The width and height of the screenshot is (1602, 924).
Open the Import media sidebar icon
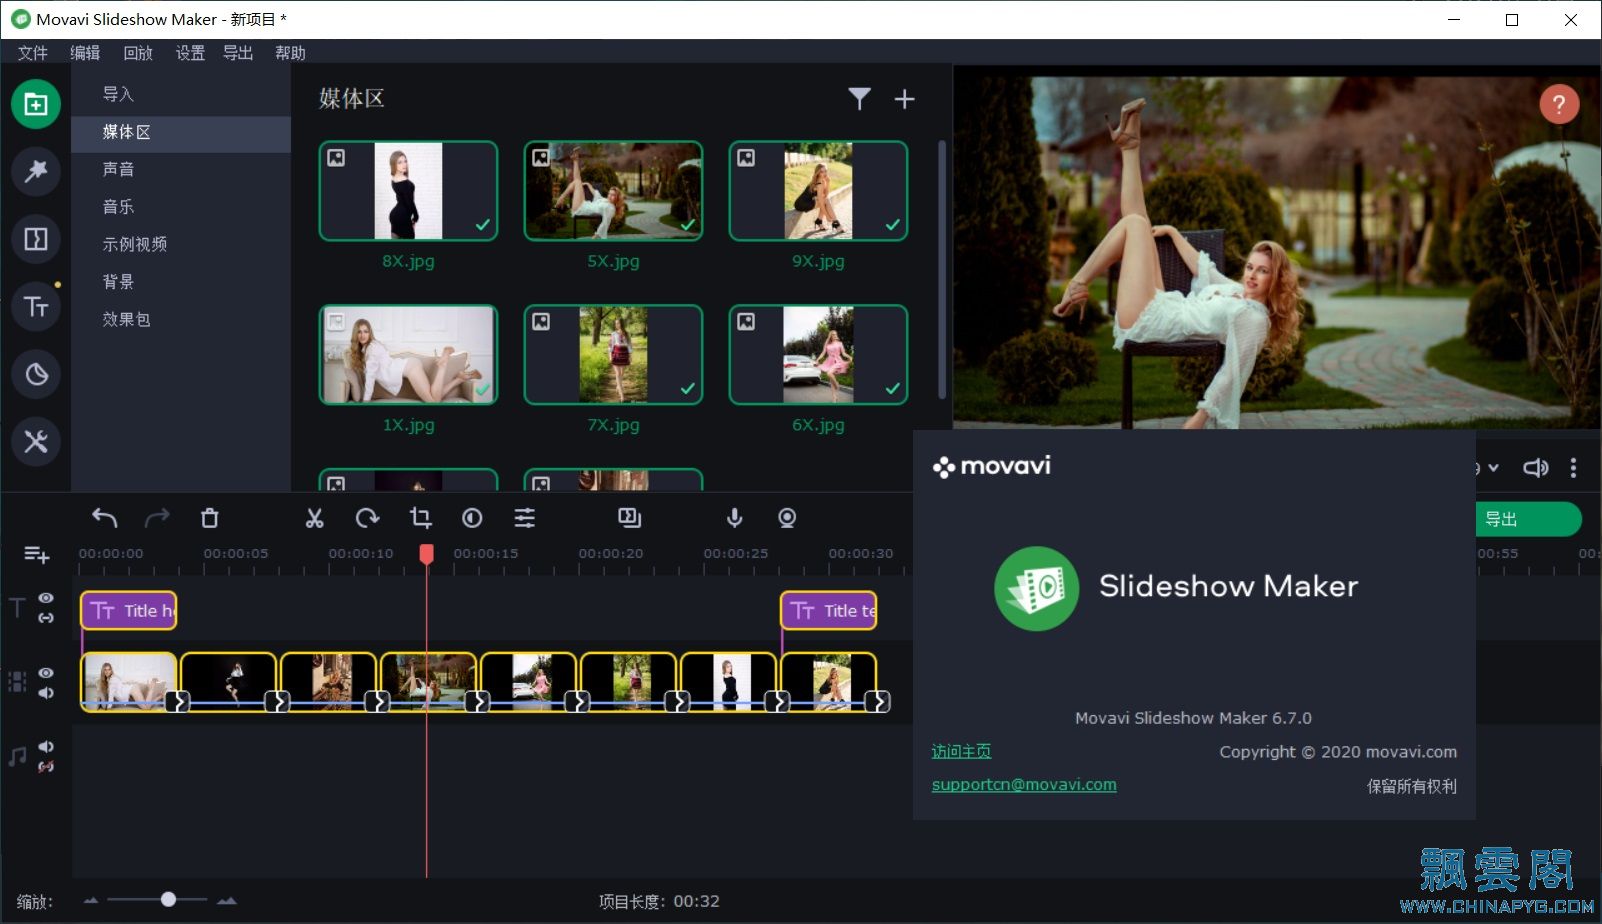tap(36, 104)
